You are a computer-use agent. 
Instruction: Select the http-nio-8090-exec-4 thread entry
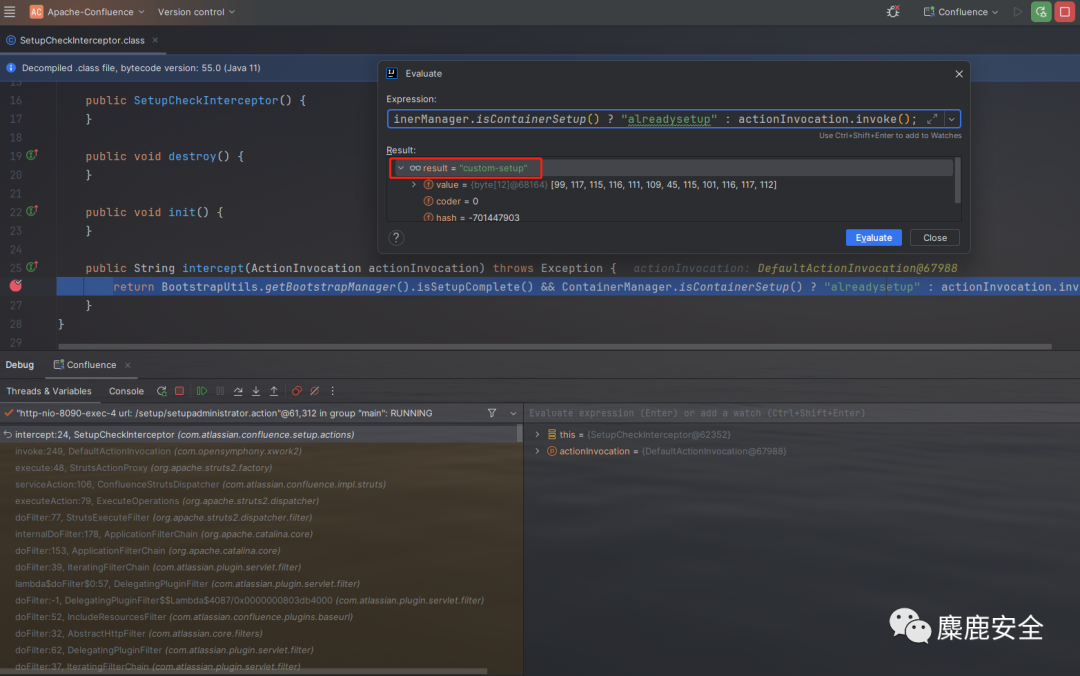pos(225,413)
